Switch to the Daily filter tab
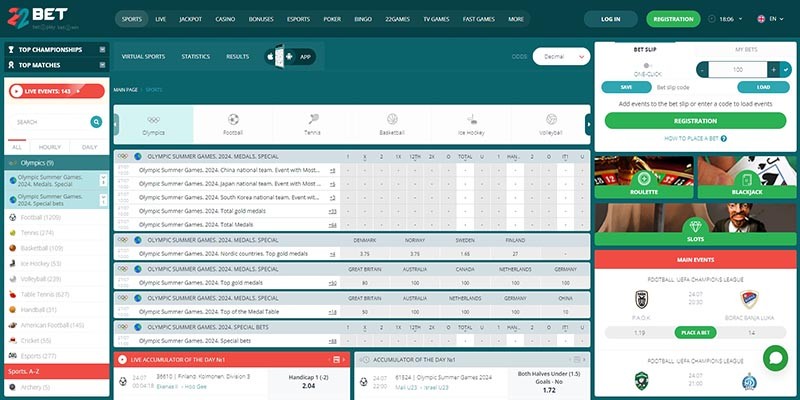Image resolution: width=800 pixels, height=400 pixels. [x=89, y=147]
